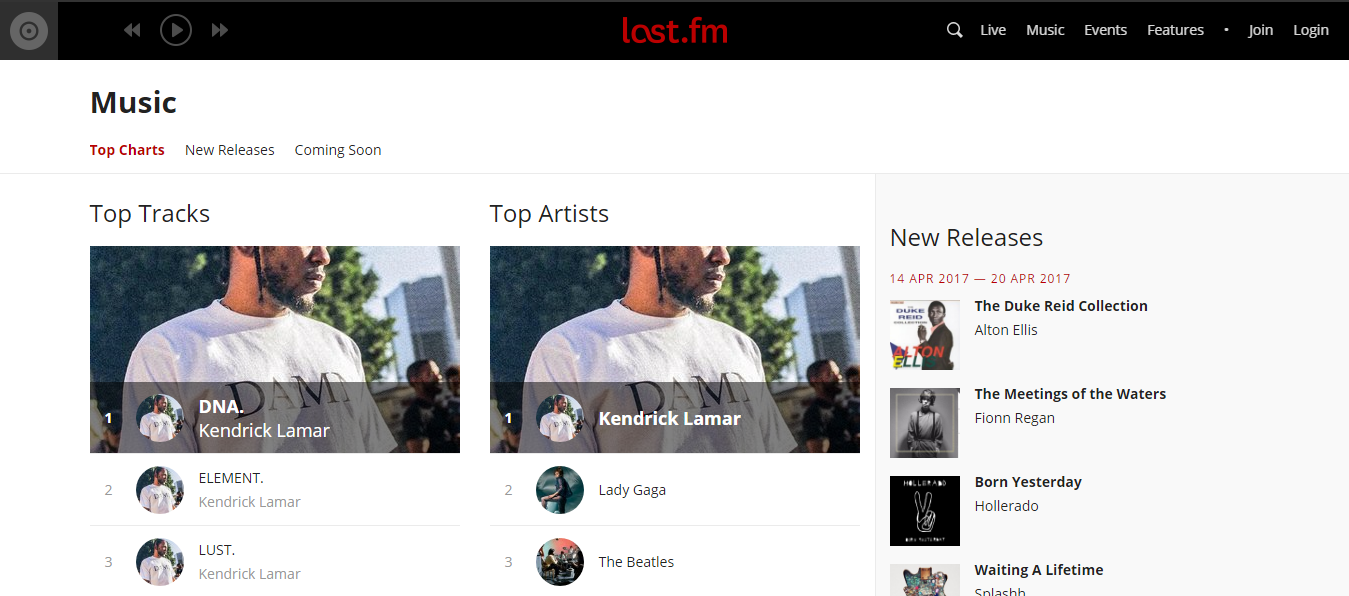Open the ELEMENT. track link
1349x596 pixels.
tap(231, 478)
